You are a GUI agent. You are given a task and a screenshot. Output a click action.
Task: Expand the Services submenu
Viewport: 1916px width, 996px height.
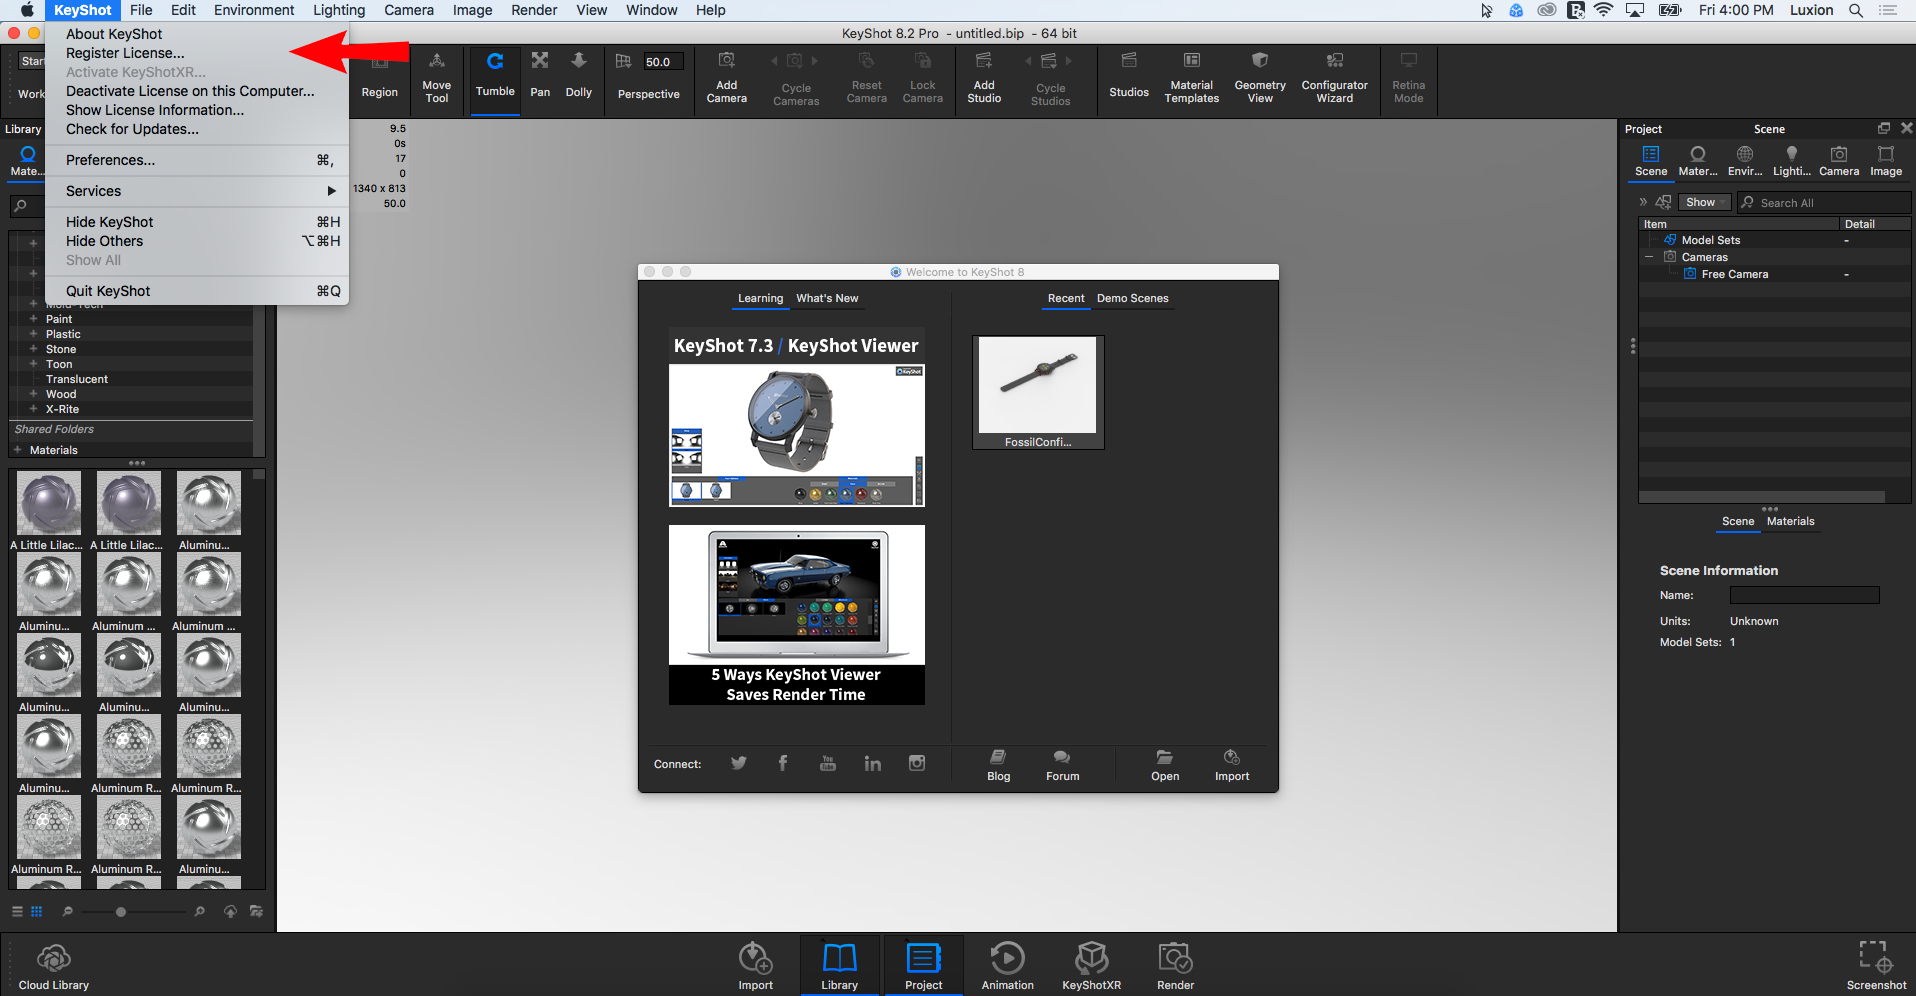click(196, 191)
